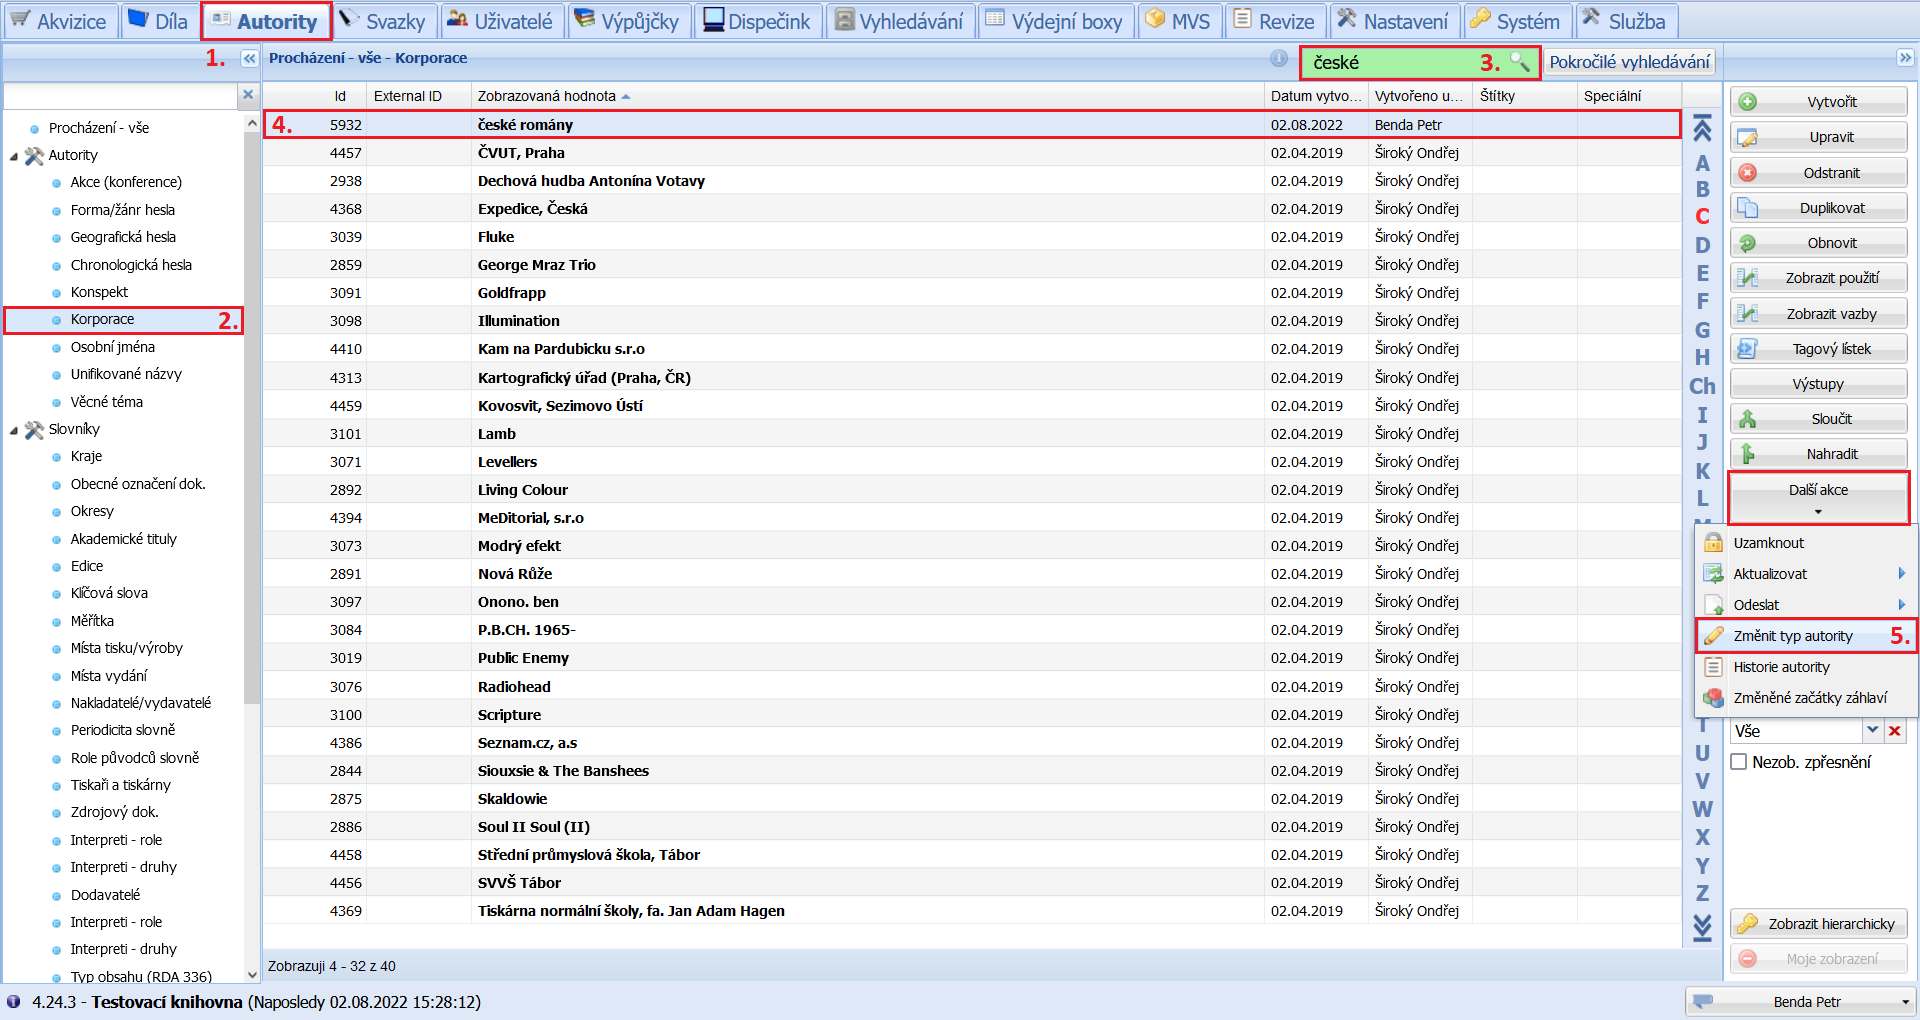Select Osobní jména in the tree
1920x1020 pixels.
tap(113, 347)
